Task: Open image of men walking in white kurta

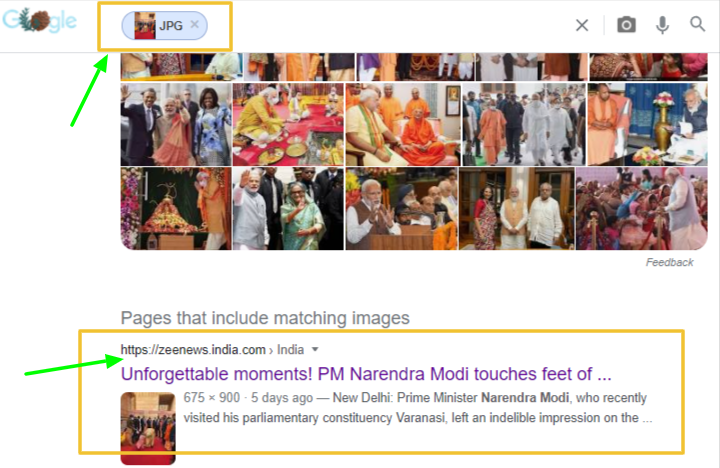Action: tap(524, 124)
